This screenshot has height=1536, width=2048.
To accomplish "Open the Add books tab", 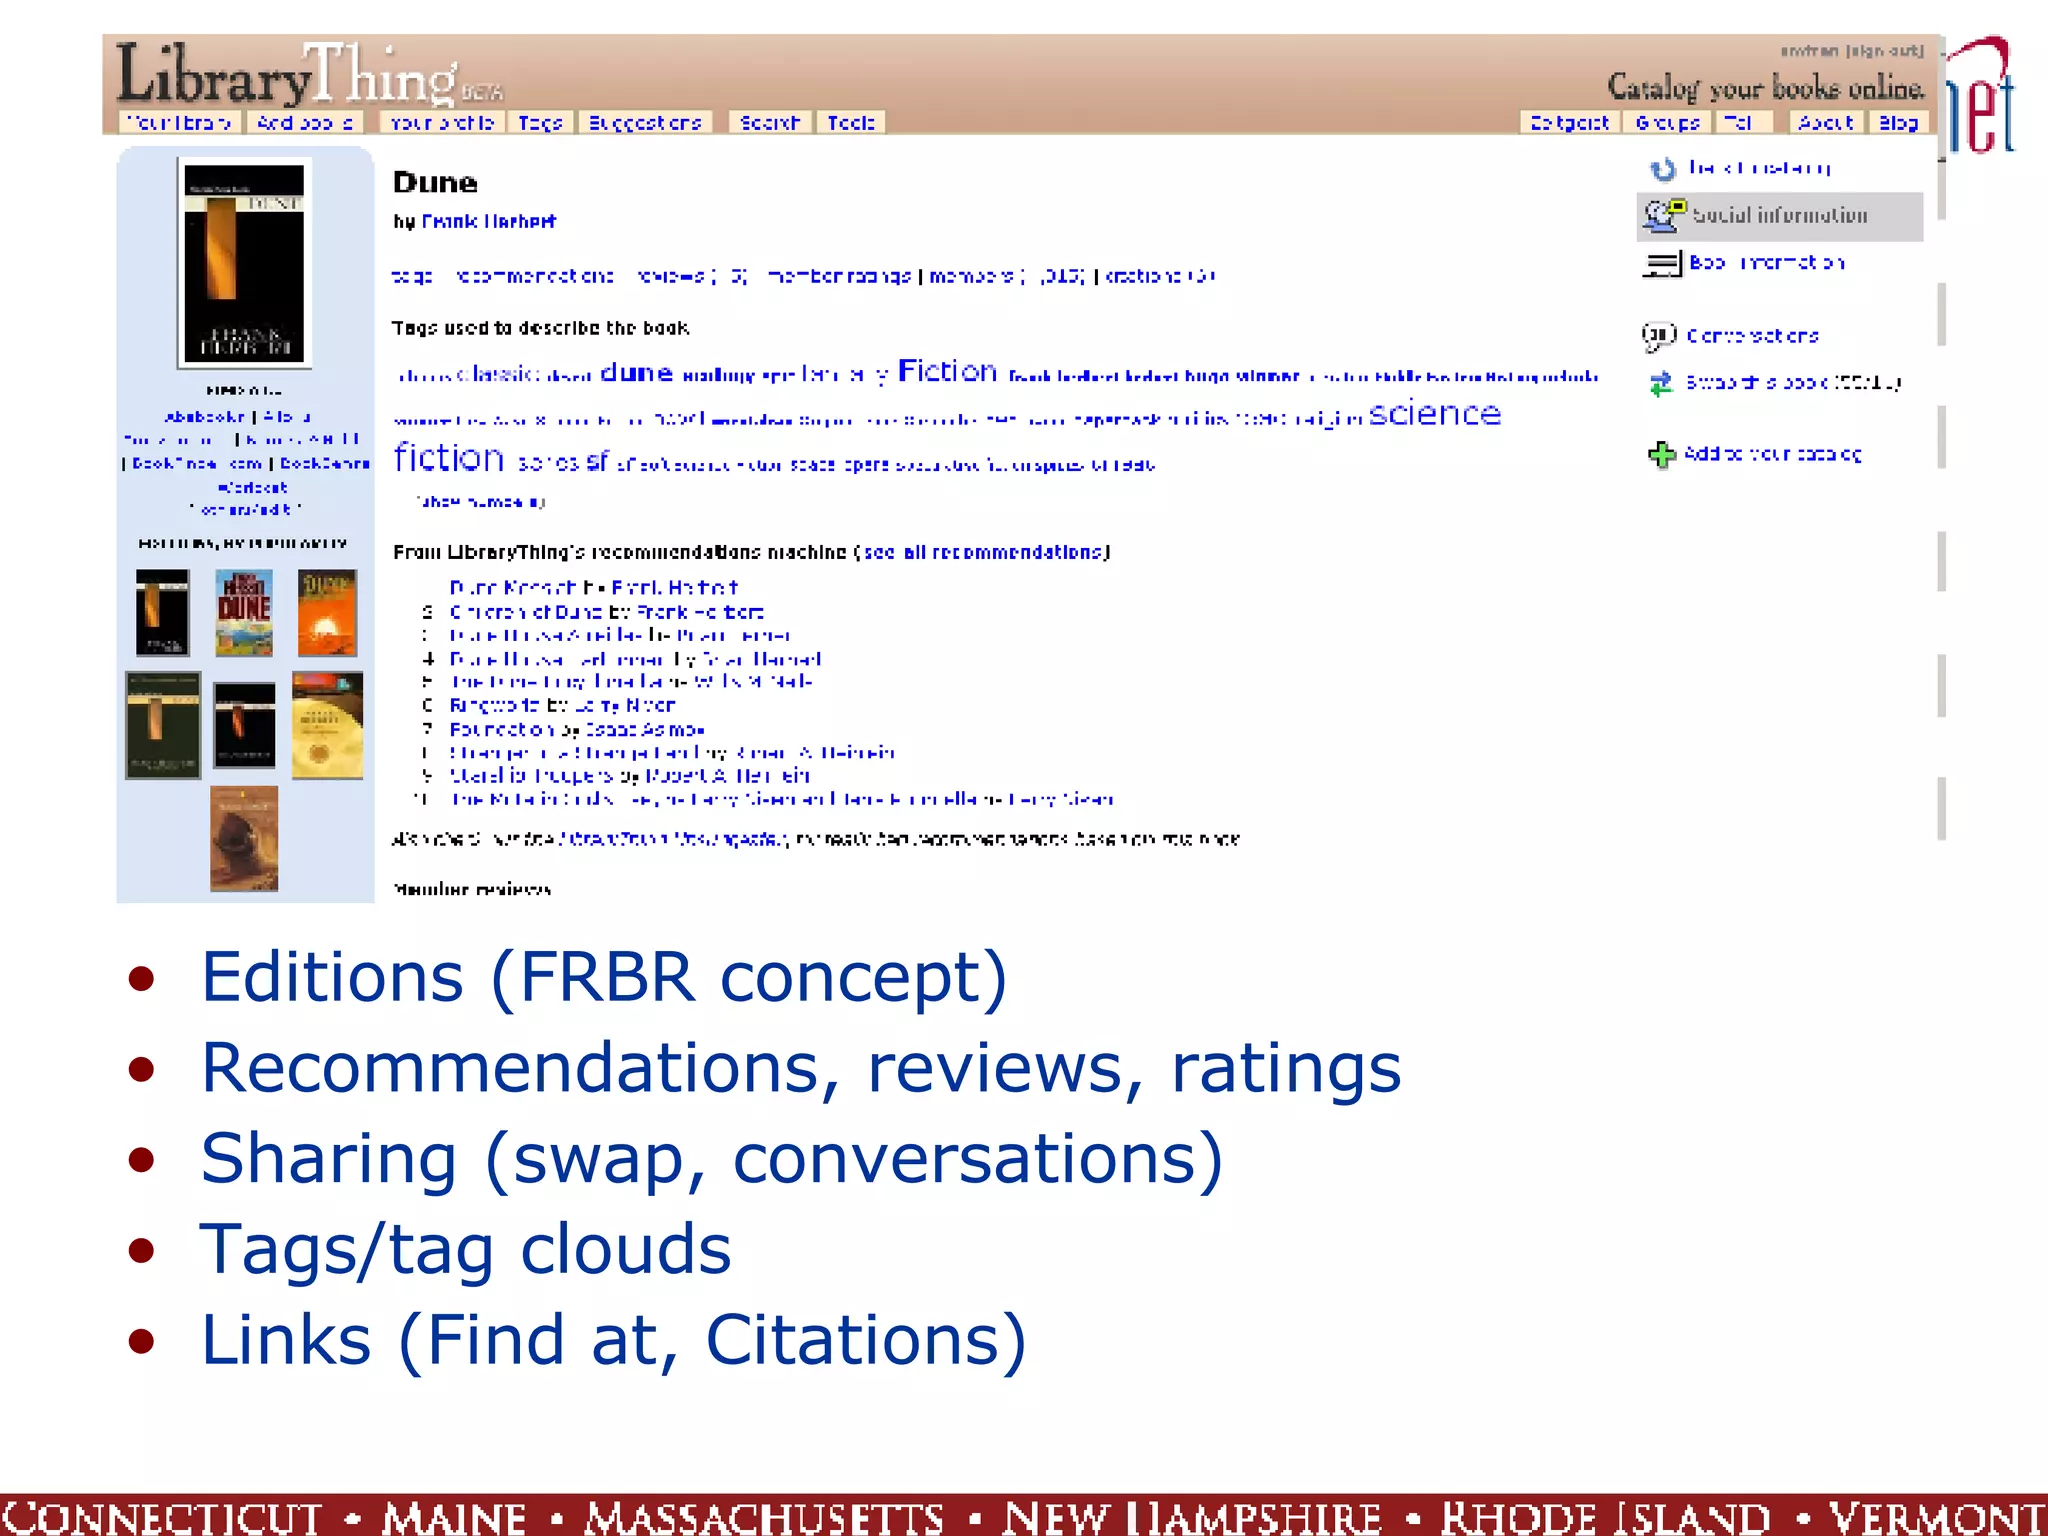I will (304, 122).
